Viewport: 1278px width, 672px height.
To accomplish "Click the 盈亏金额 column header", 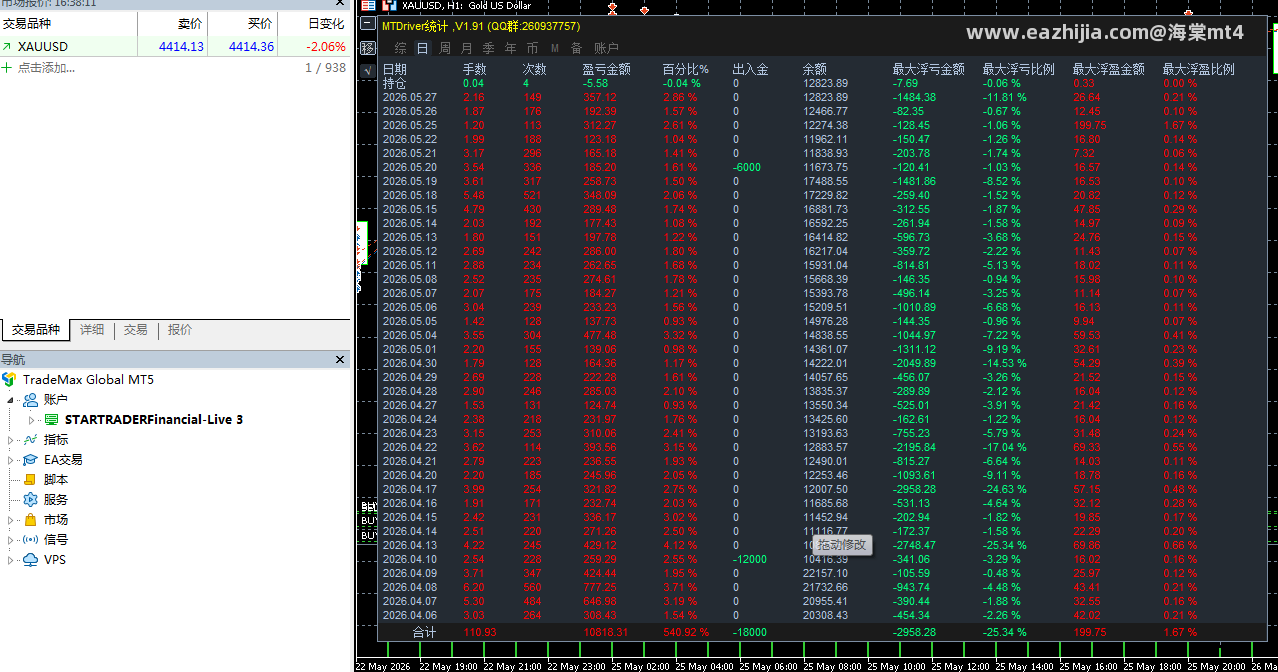I will coord(606,69).
